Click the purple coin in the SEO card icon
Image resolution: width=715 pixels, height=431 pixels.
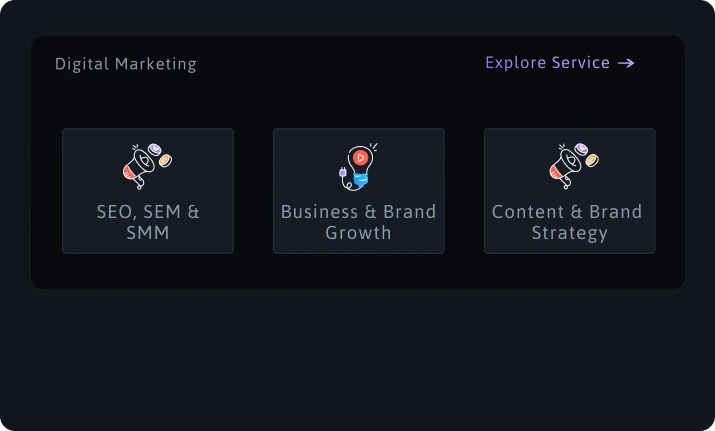(x=154, y=150)
